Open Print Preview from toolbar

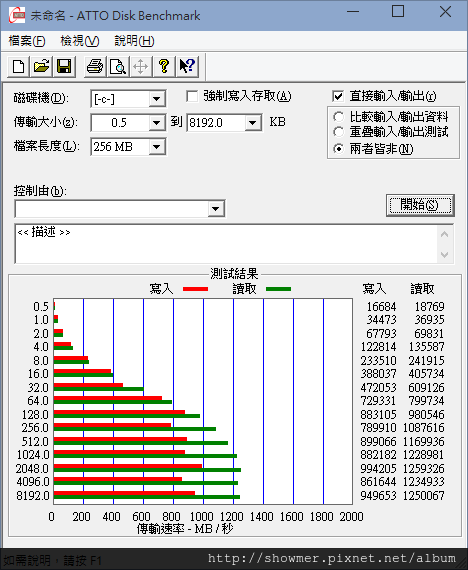[x=117, y=67]
